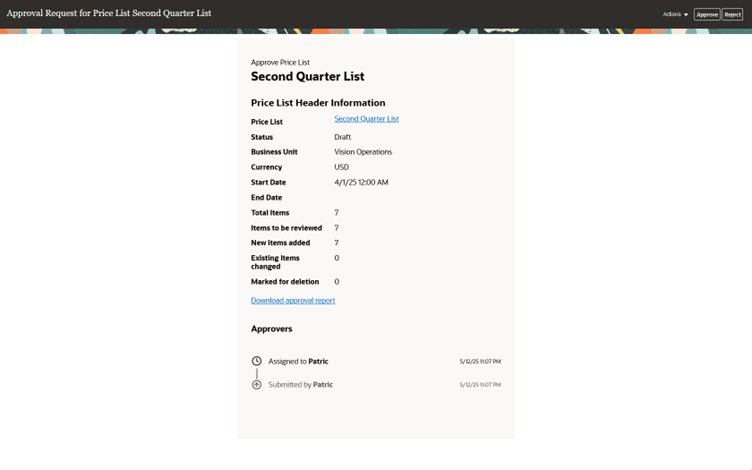Open the Actions dropdown menu
This screenshot has height=470, width=752.
[x=674, y=14]
